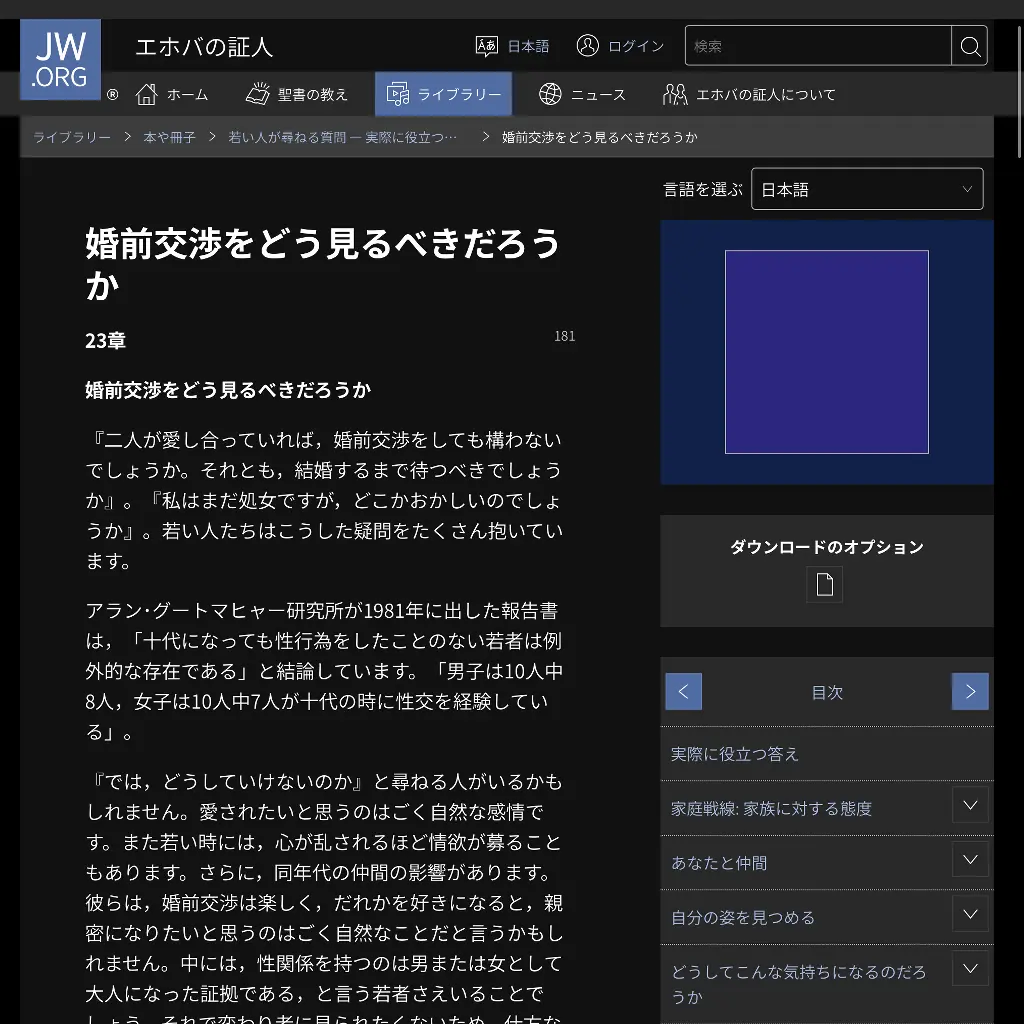The width and height of the screenshot is (1024, 1024).
Task: Click the publication cover thumbnail
Action: point(826,352)
